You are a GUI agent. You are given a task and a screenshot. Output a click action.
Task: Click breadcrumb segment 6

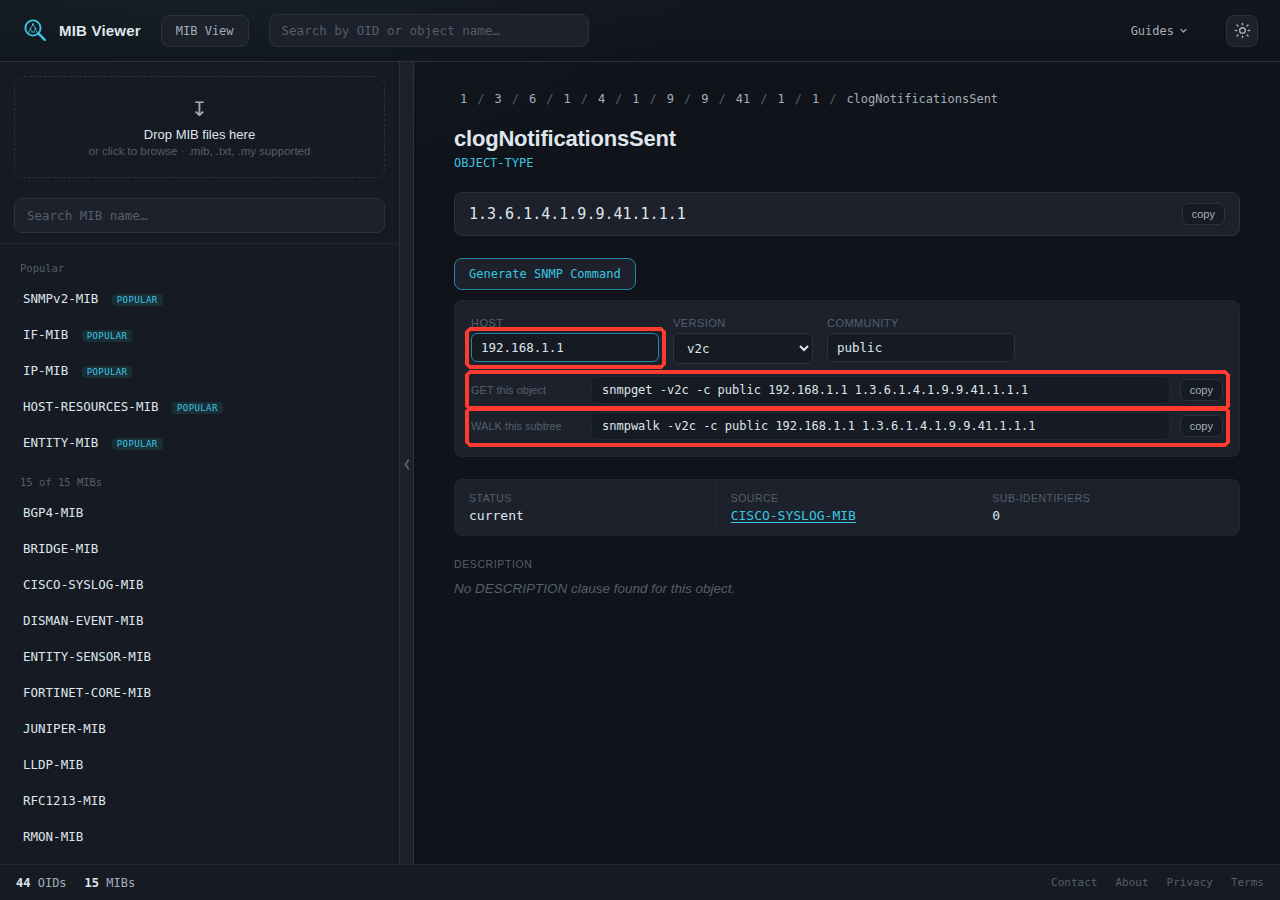pyautogui.click(x=533, y=99)
